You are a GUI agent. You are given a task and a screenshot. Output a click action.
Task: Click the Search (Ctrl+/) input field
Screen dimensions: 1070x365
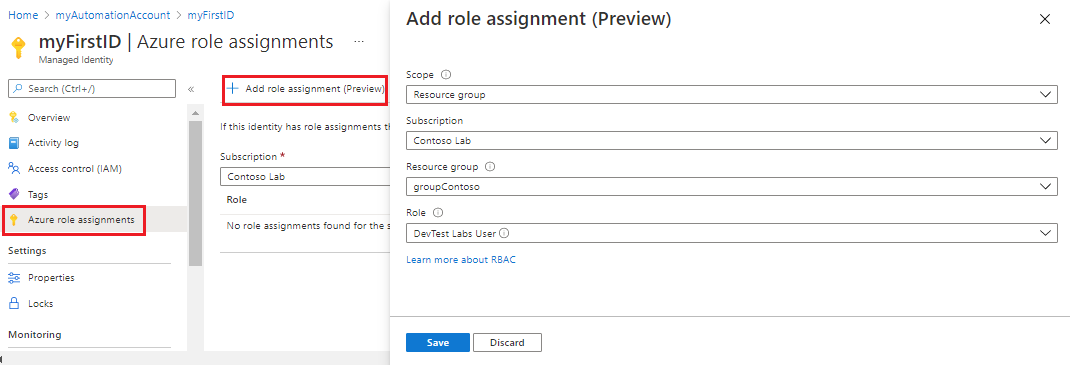92,89
